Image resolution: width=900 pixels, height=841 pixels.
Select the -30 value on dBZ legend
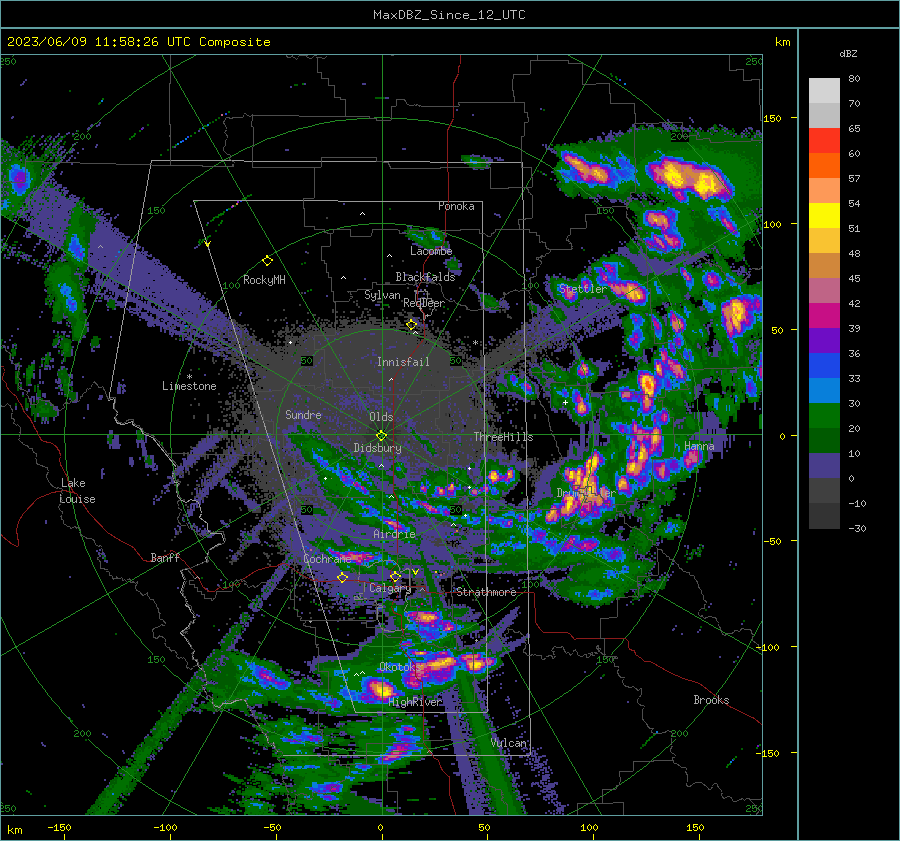857,528
